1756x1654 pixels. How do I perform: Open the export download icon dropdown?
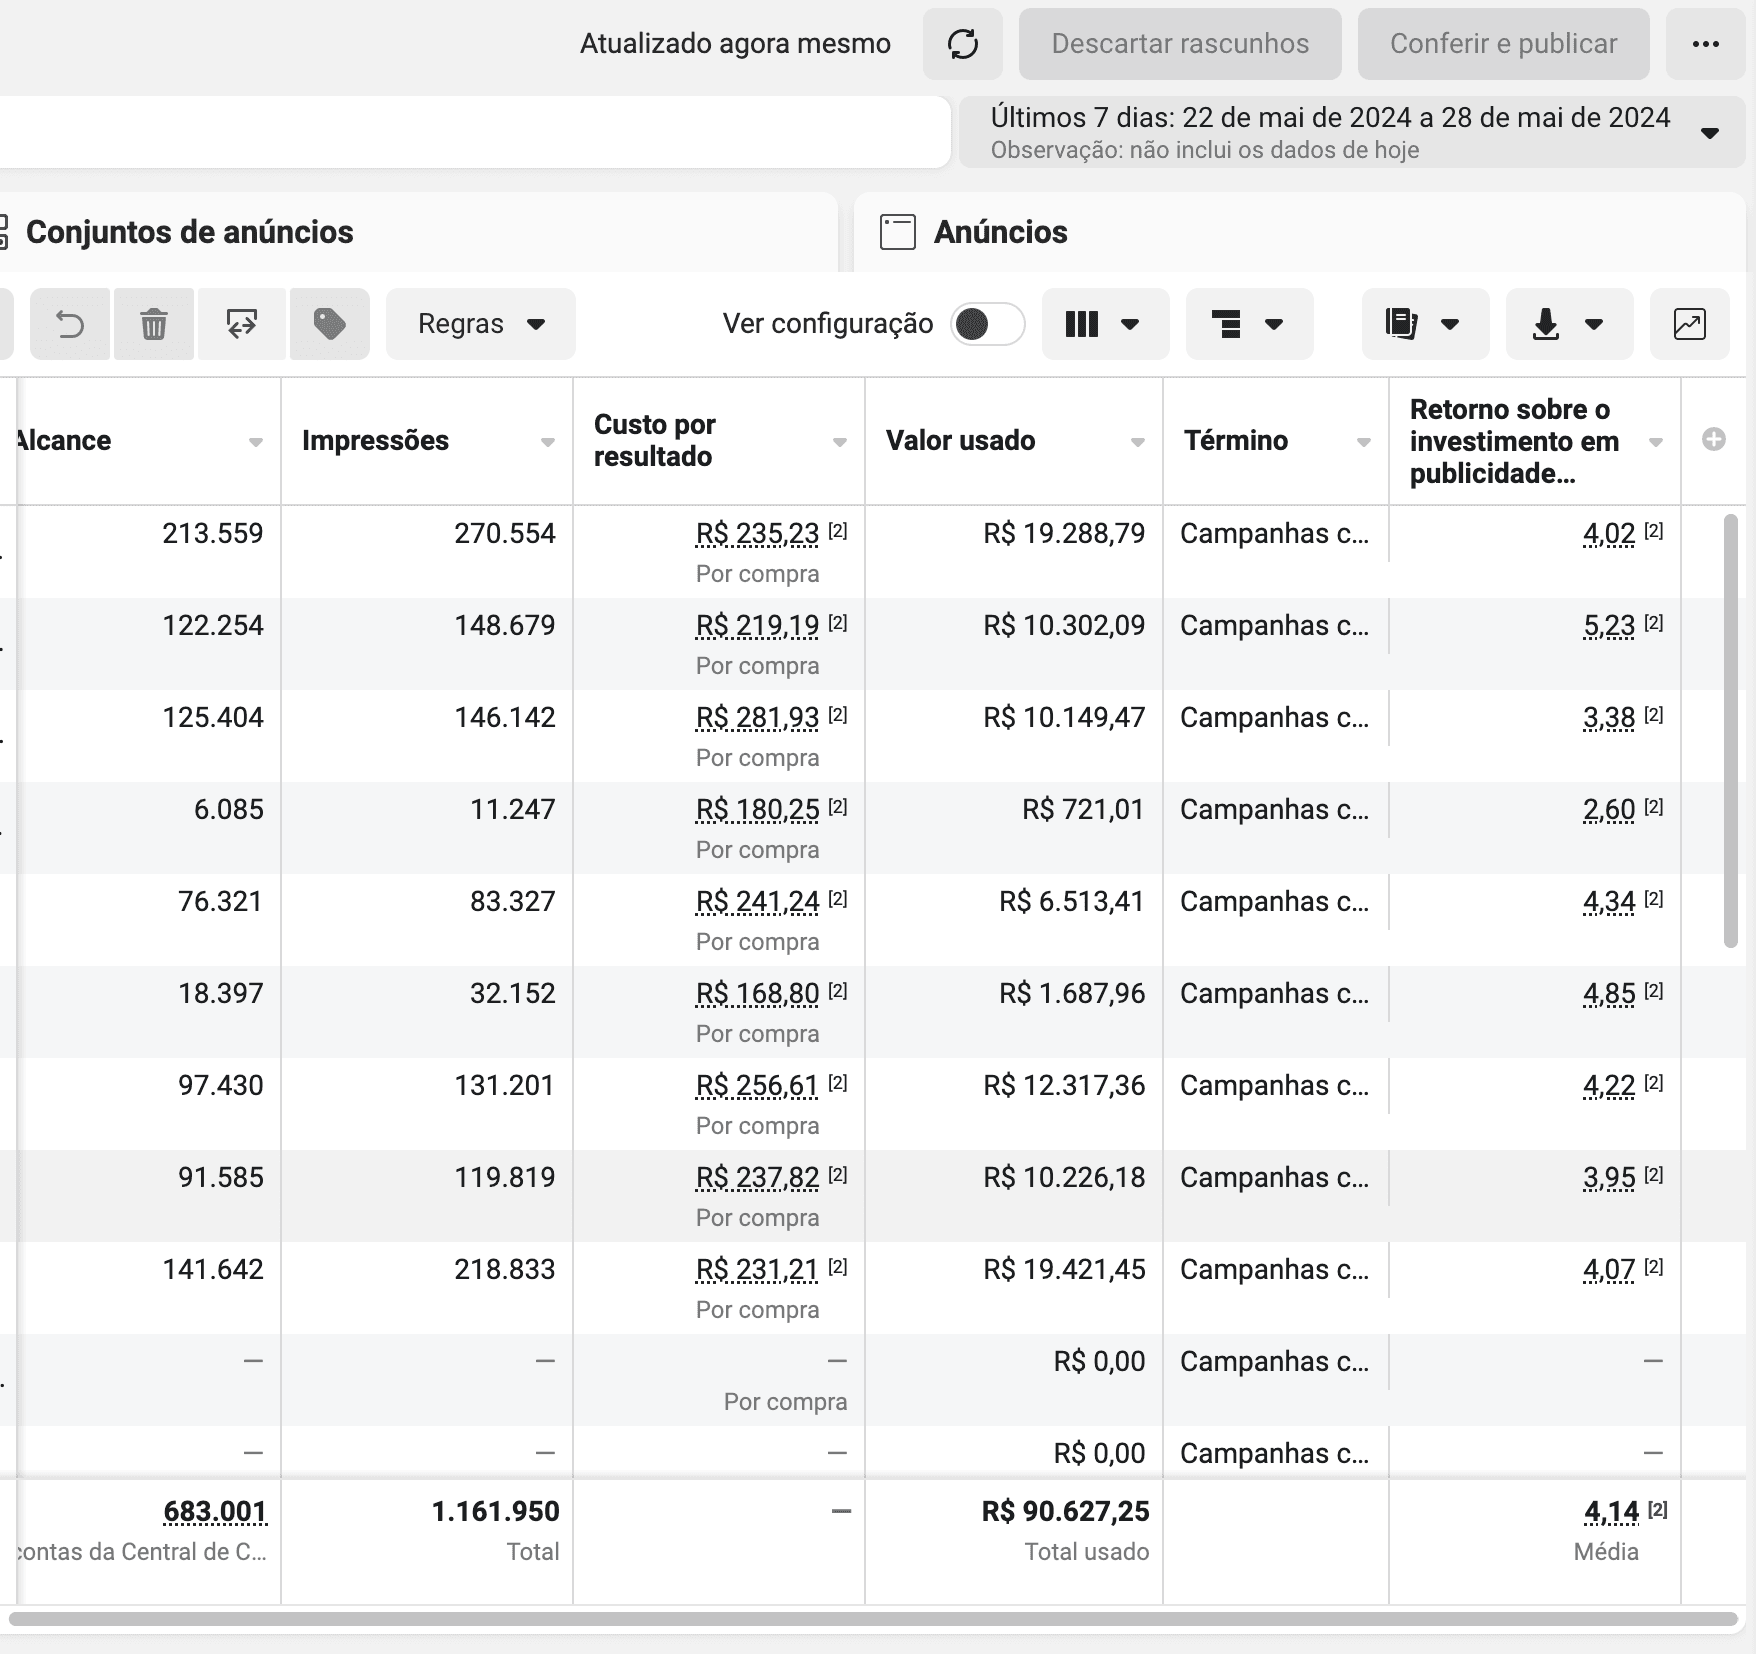coord(1569,324)
